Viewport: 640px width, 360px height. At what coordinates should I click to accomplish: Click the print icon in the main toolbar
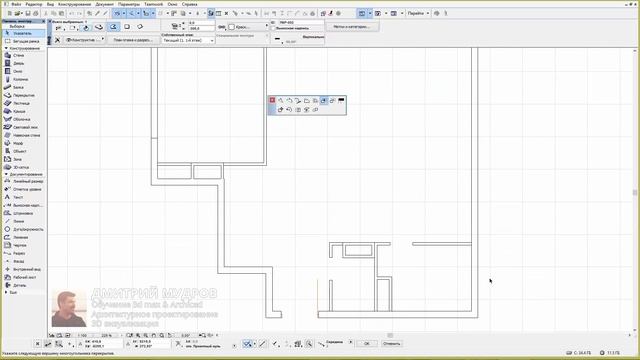click(x=36, y=13)
